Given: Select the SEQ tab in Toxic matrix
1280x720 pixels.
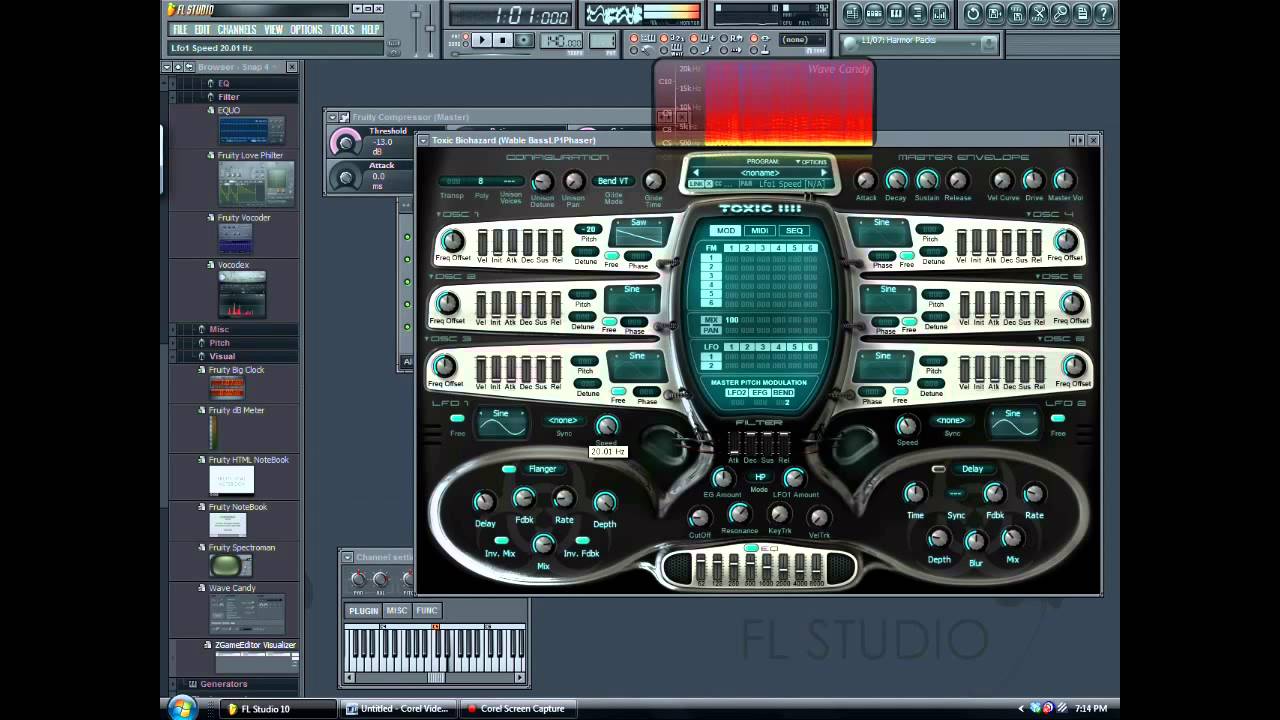Looking at the screenshot, I should (794, 231).
